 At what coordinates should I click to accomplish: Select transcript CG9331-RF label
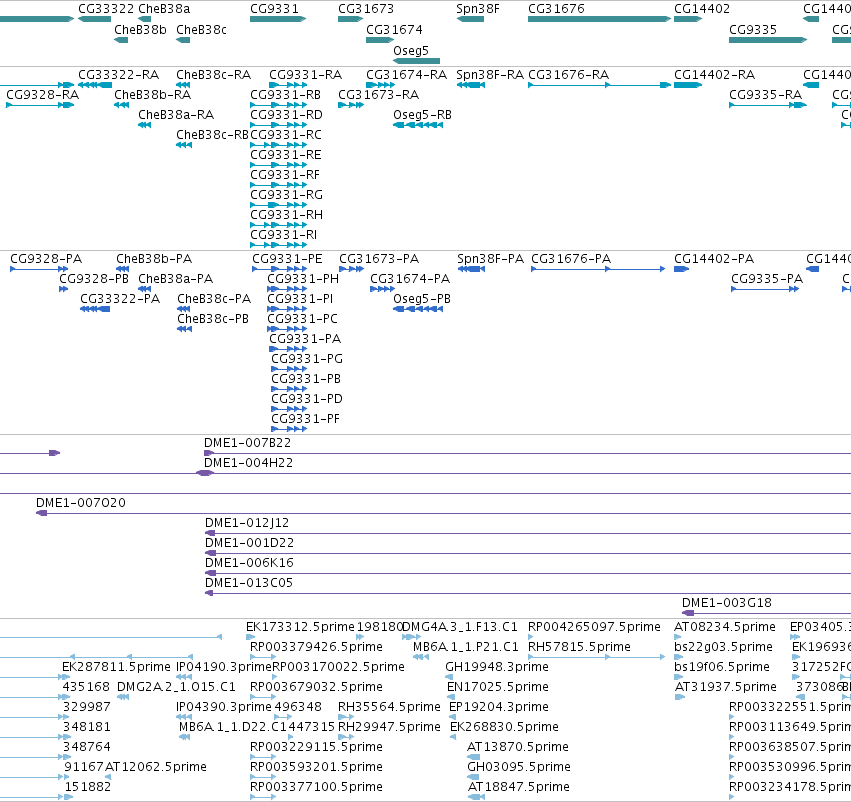pyautogui.click(x=285, y=175)
